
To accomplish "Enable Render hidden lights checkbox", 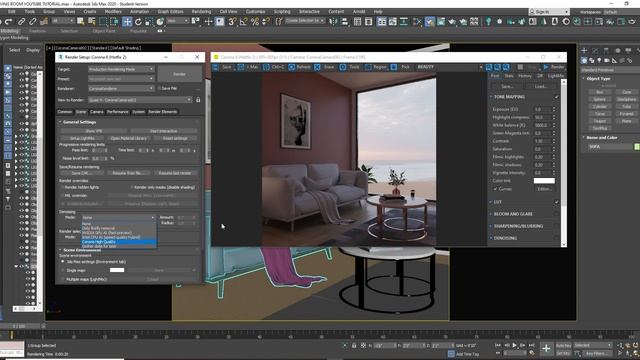I will click(62, 187).
